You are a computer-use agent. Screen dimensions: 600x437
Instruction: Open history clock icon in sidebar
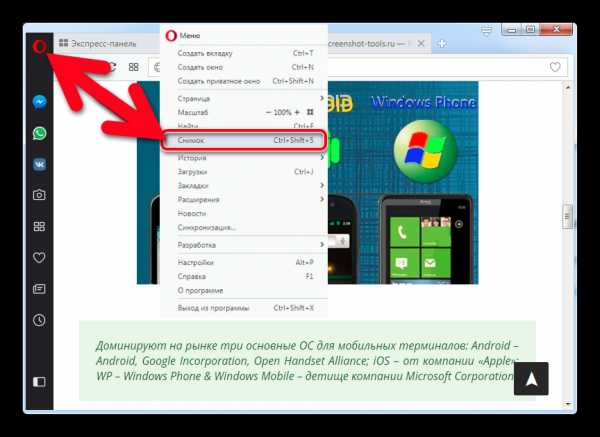click(39, 320)
